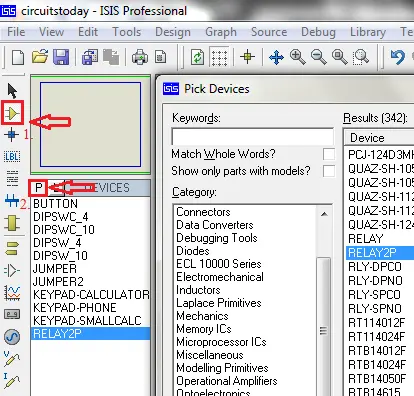Select the Current Probe Mode tool

click(x=12, y=381)
